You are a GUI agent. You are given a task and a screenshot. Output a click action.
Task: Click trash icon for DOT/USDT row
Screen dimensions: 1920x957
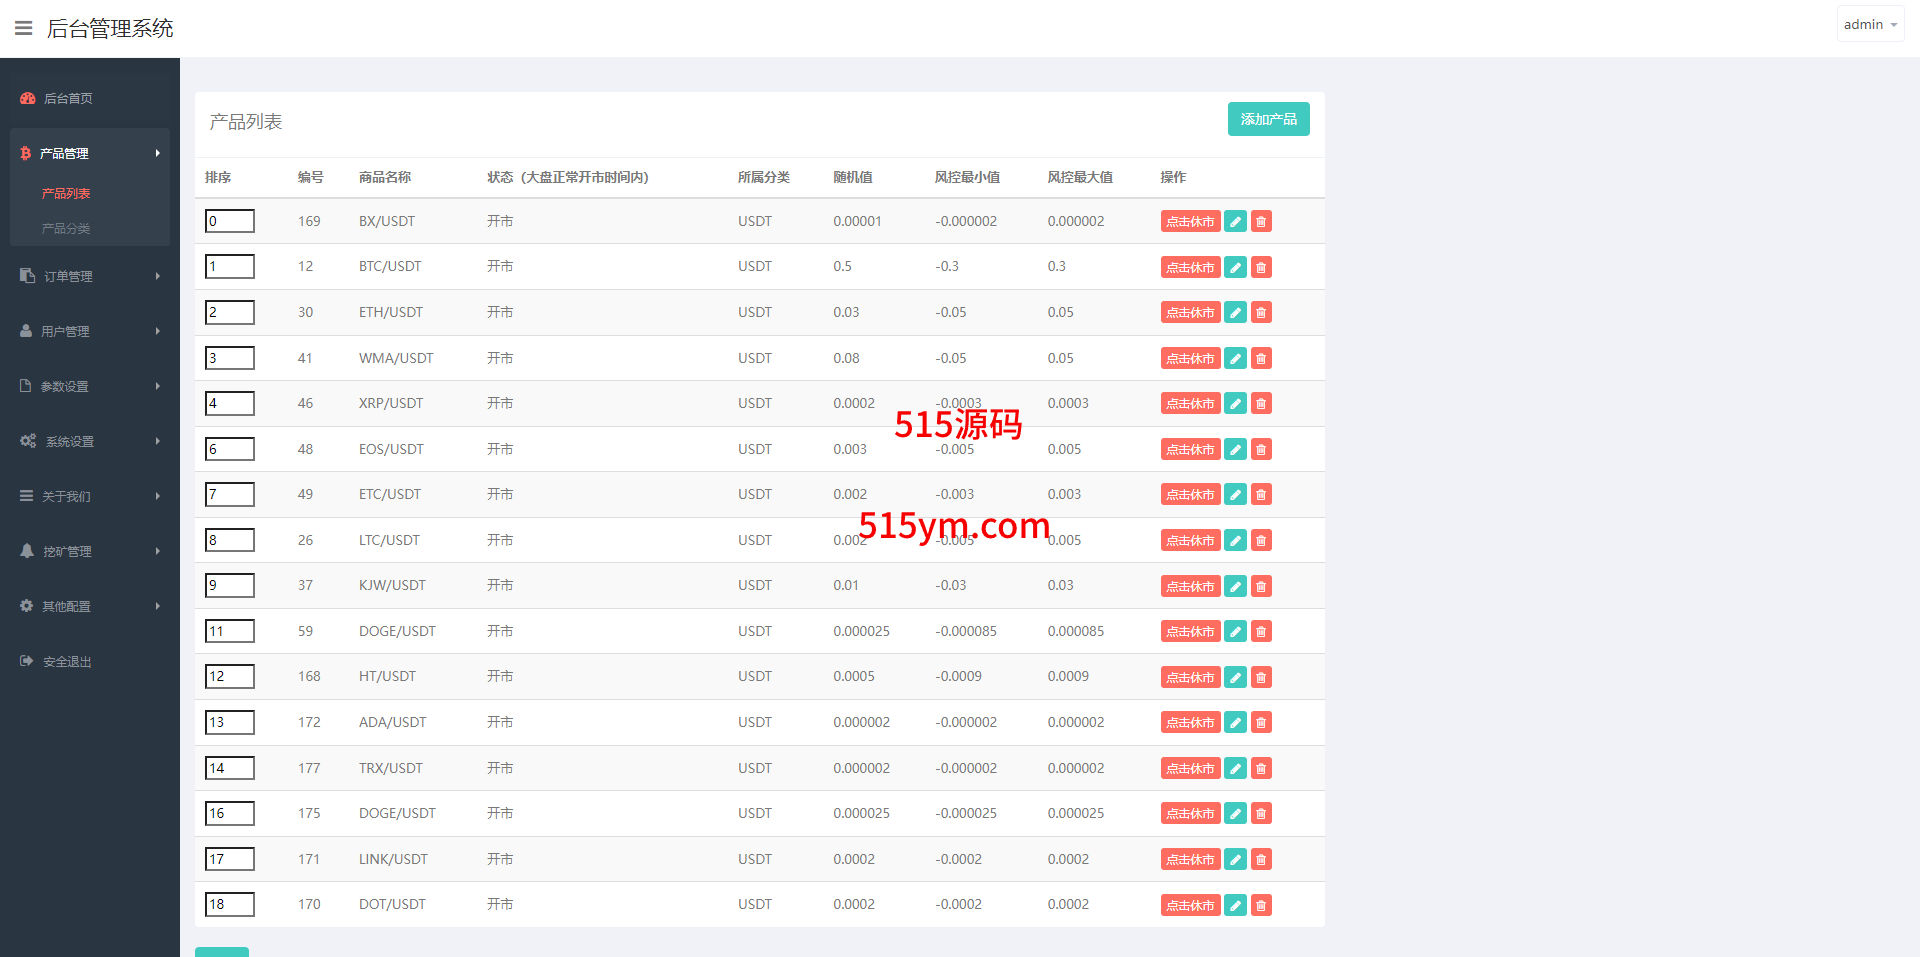[x=1261, y=905]
